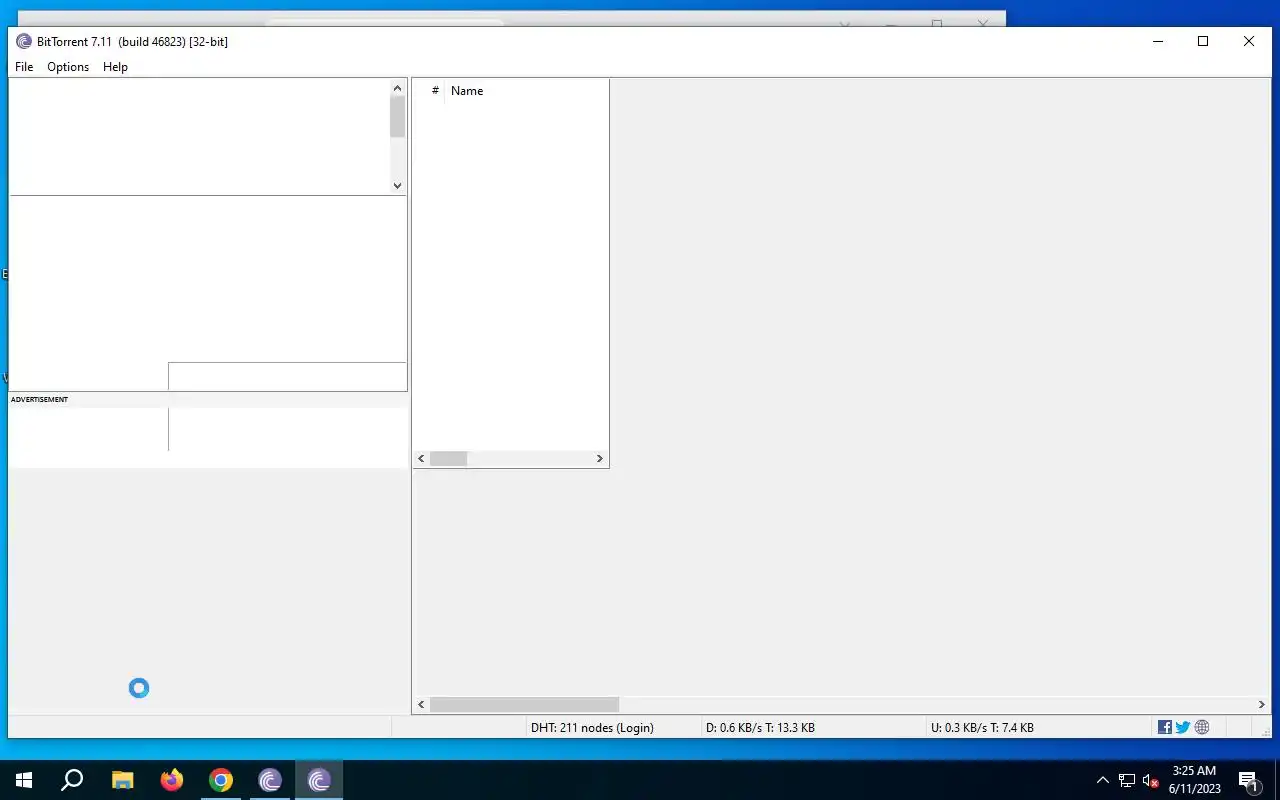The width and height of the screenshot is (1280, 800).
Task: Click the main bottom scrollbar thumb
Action: point(525,705)
